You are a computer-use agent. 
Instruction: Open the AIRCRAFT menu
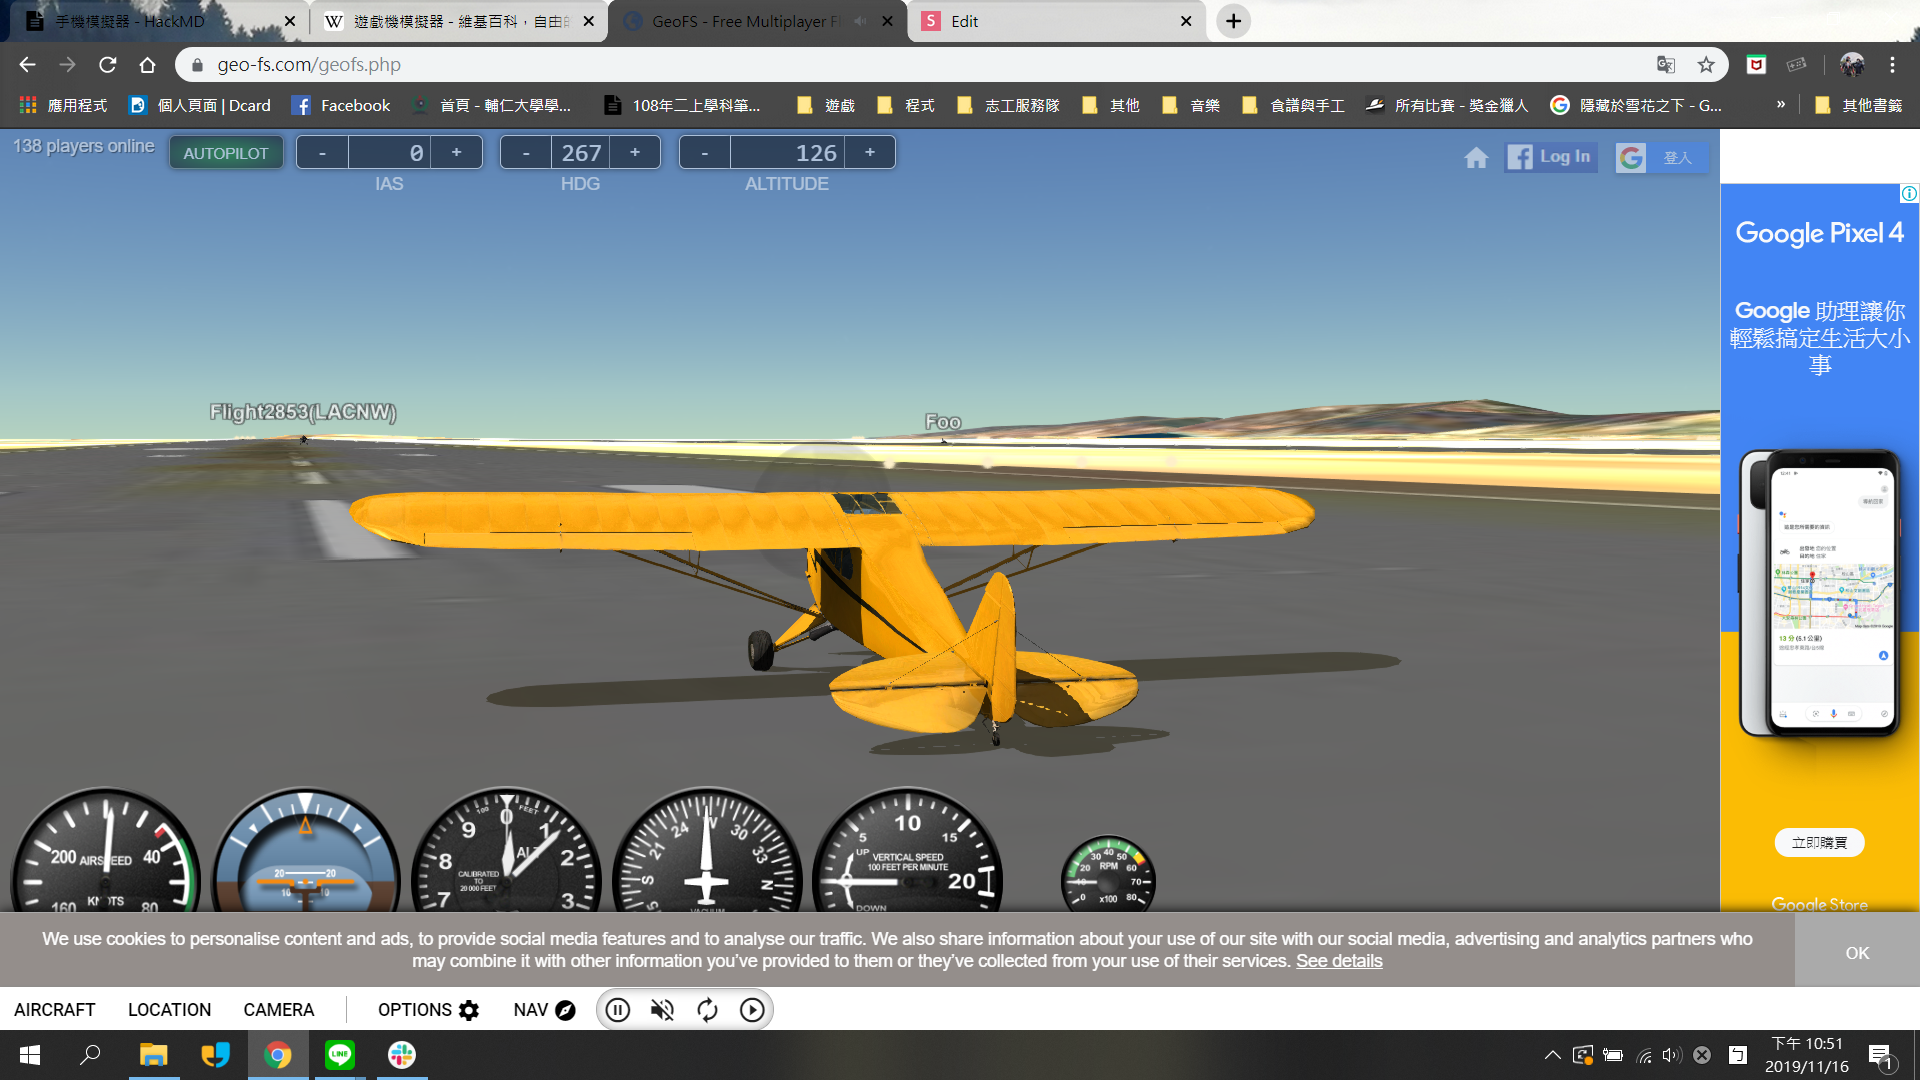(x=55, y=1010)
